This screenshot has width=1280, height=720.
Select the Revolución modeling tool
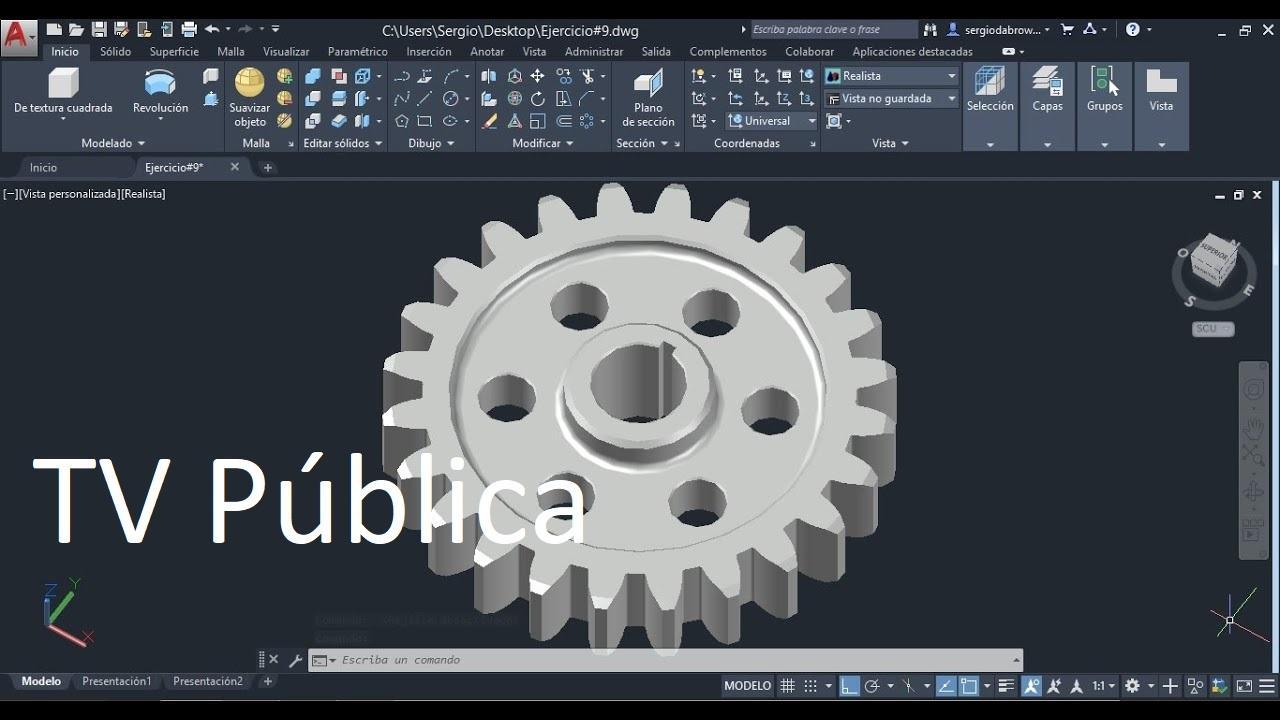160,91
